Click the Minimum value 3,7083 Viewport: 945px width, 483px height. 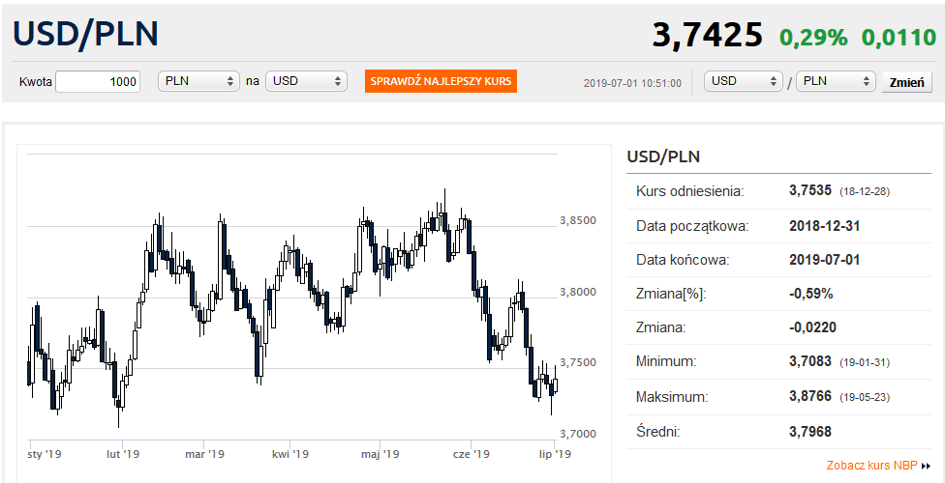click(811, 362)
